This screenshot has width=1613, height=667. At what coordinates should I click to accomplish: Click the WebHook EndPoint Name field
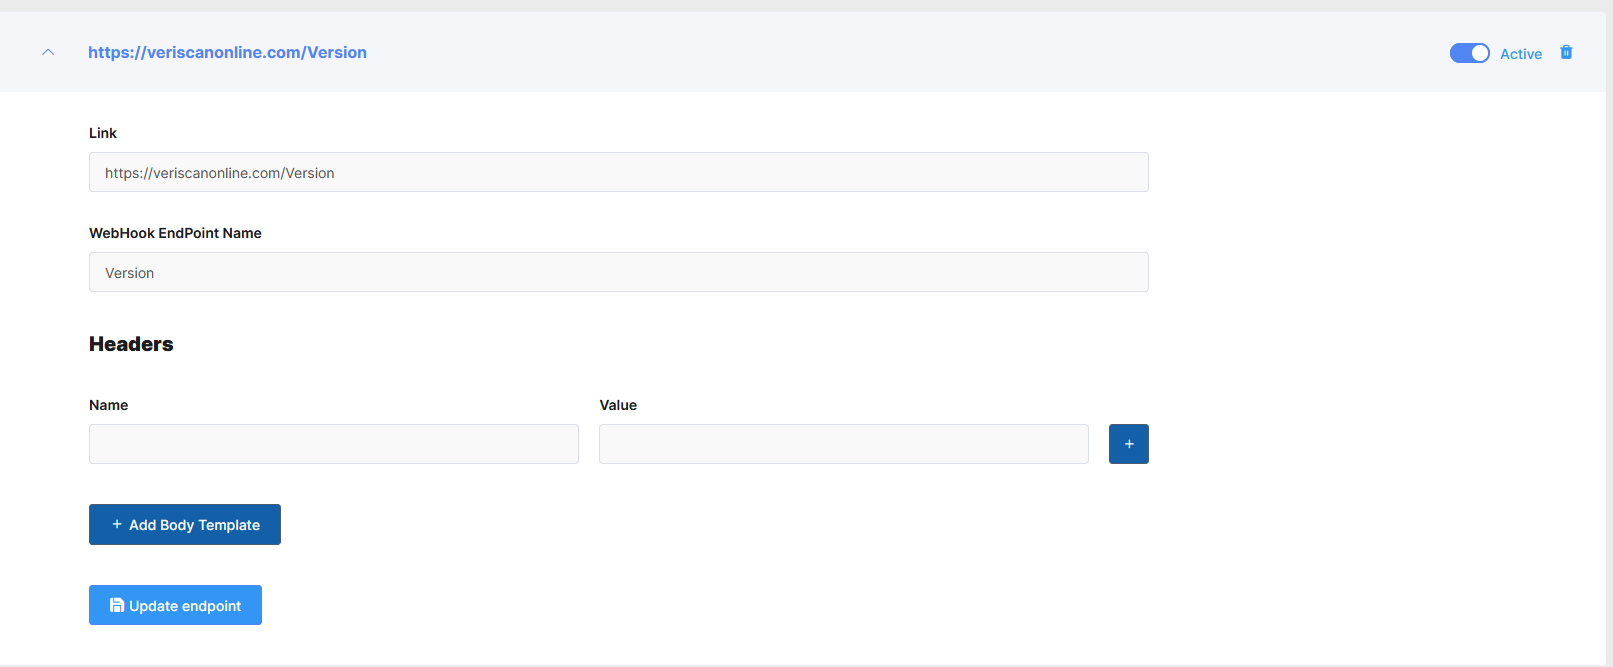pos(618,272)
